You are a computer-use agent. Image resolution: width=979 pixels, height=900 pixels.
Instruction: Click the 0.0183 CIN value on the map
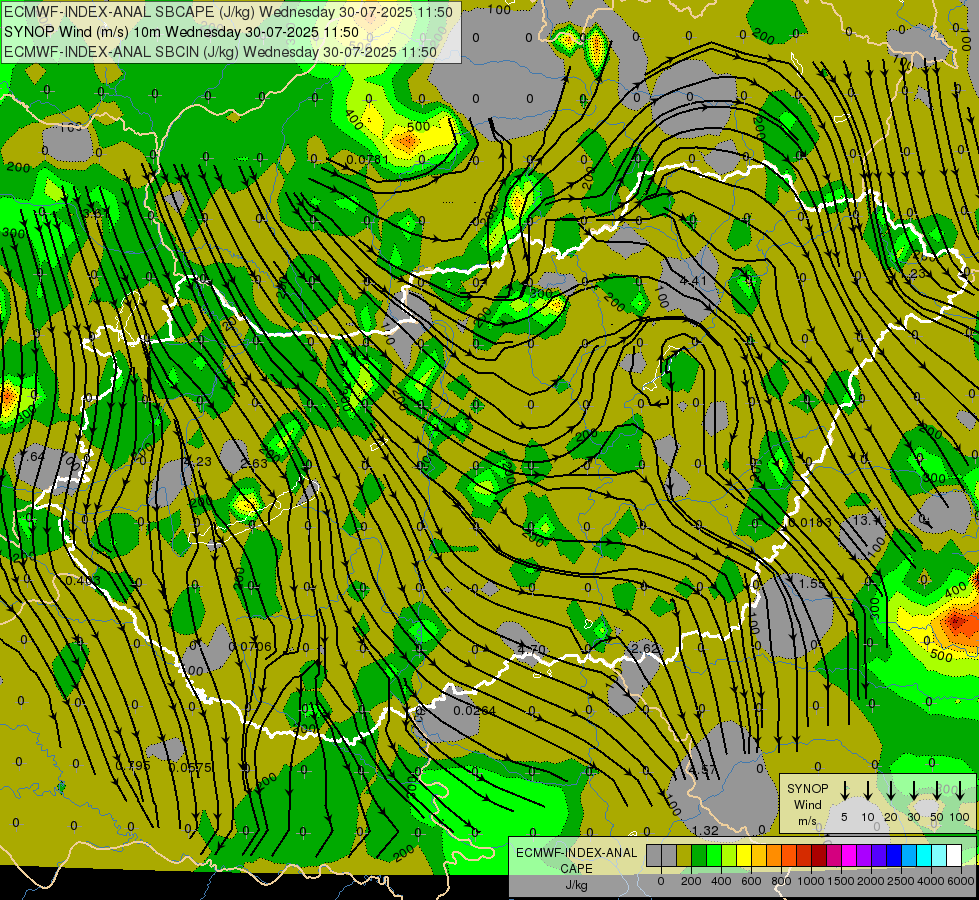click(x=810, y=522)
